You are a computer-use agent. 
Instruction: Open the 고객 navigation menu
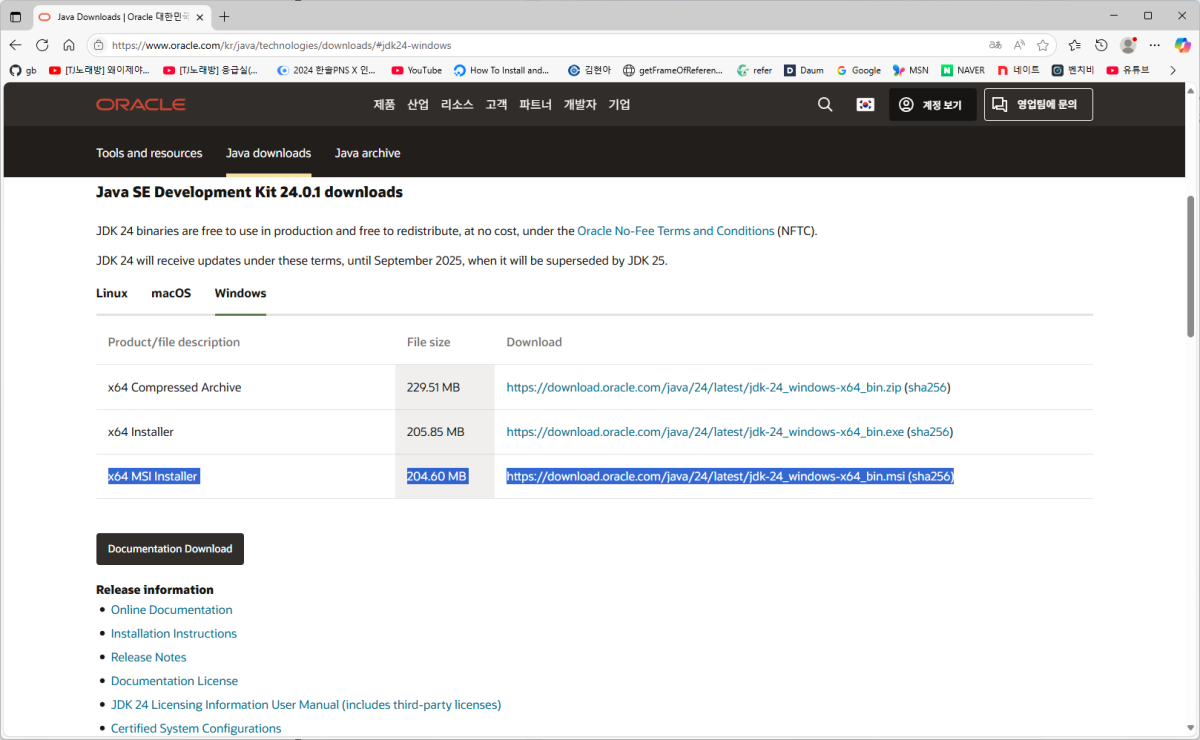tap(496, 105)
